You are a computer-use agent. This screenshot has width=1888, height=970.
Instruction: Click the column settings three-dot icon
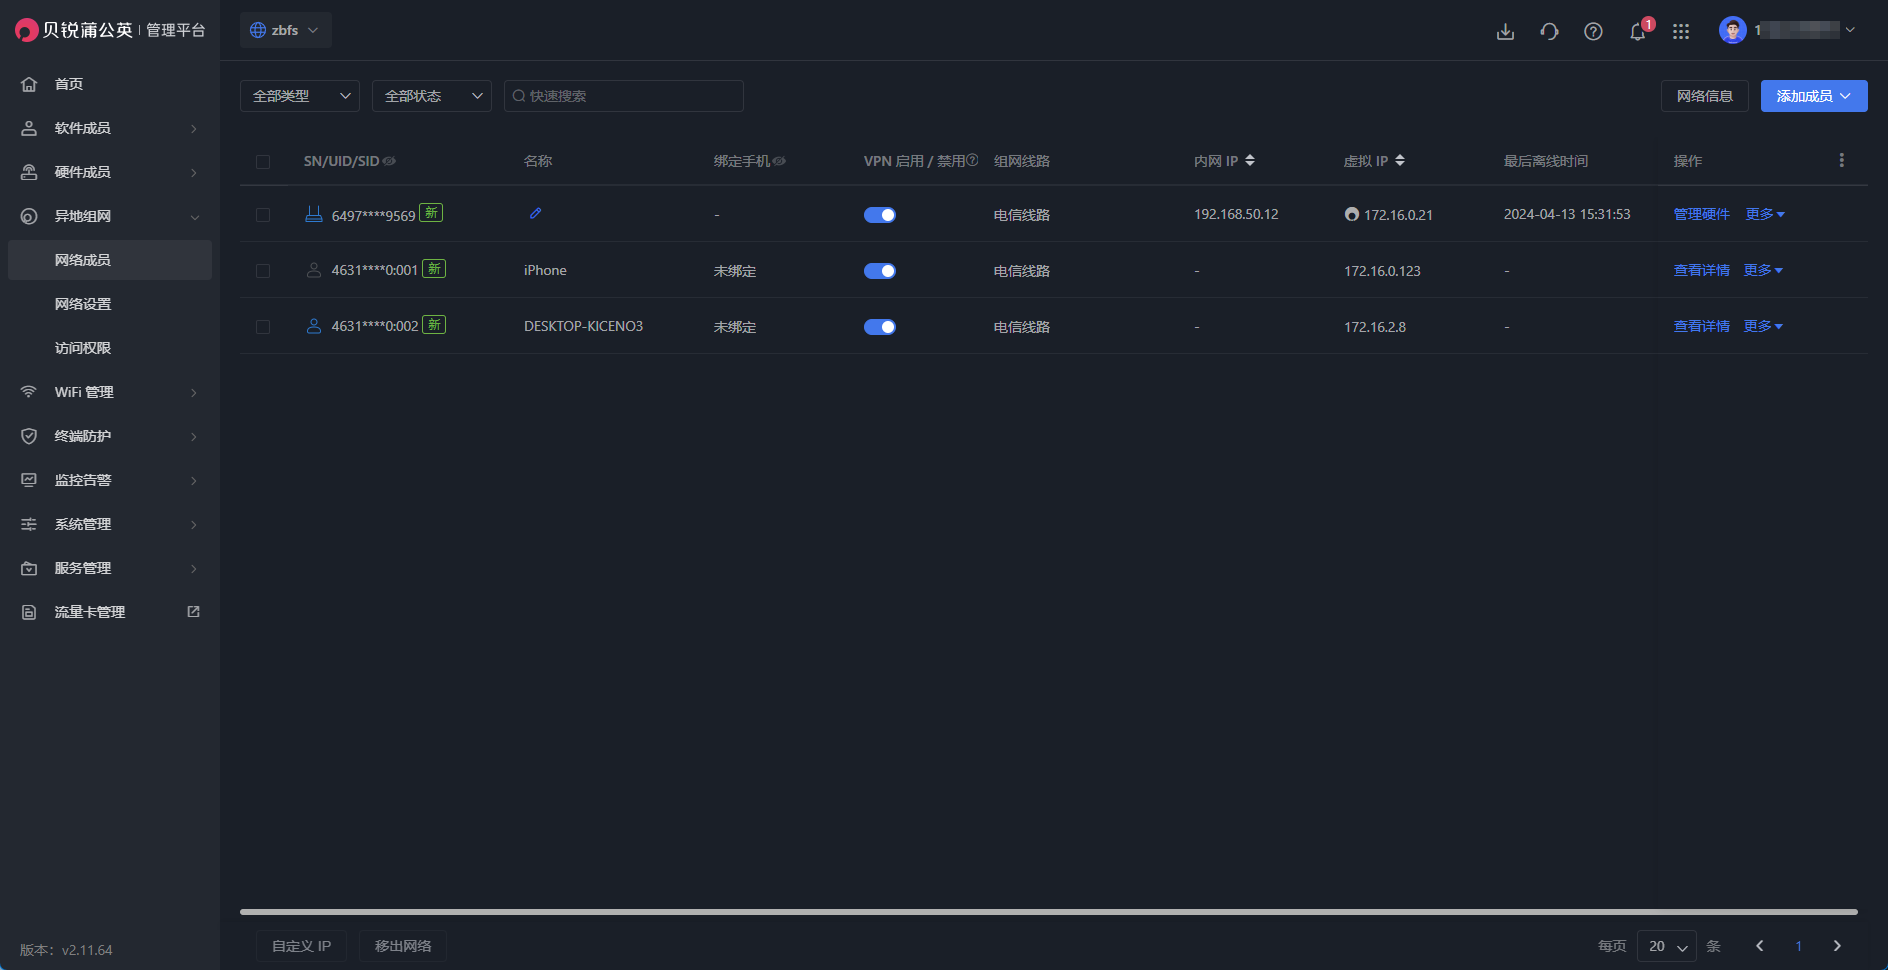pos(1841,160)
